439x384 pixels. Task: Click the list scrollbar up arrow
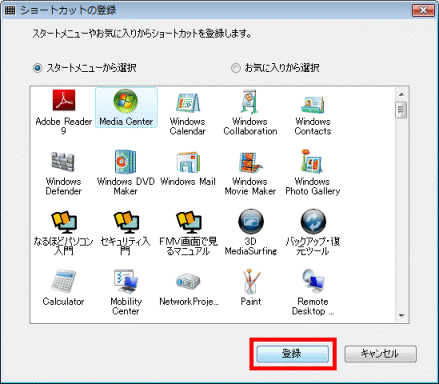point(401,95)
